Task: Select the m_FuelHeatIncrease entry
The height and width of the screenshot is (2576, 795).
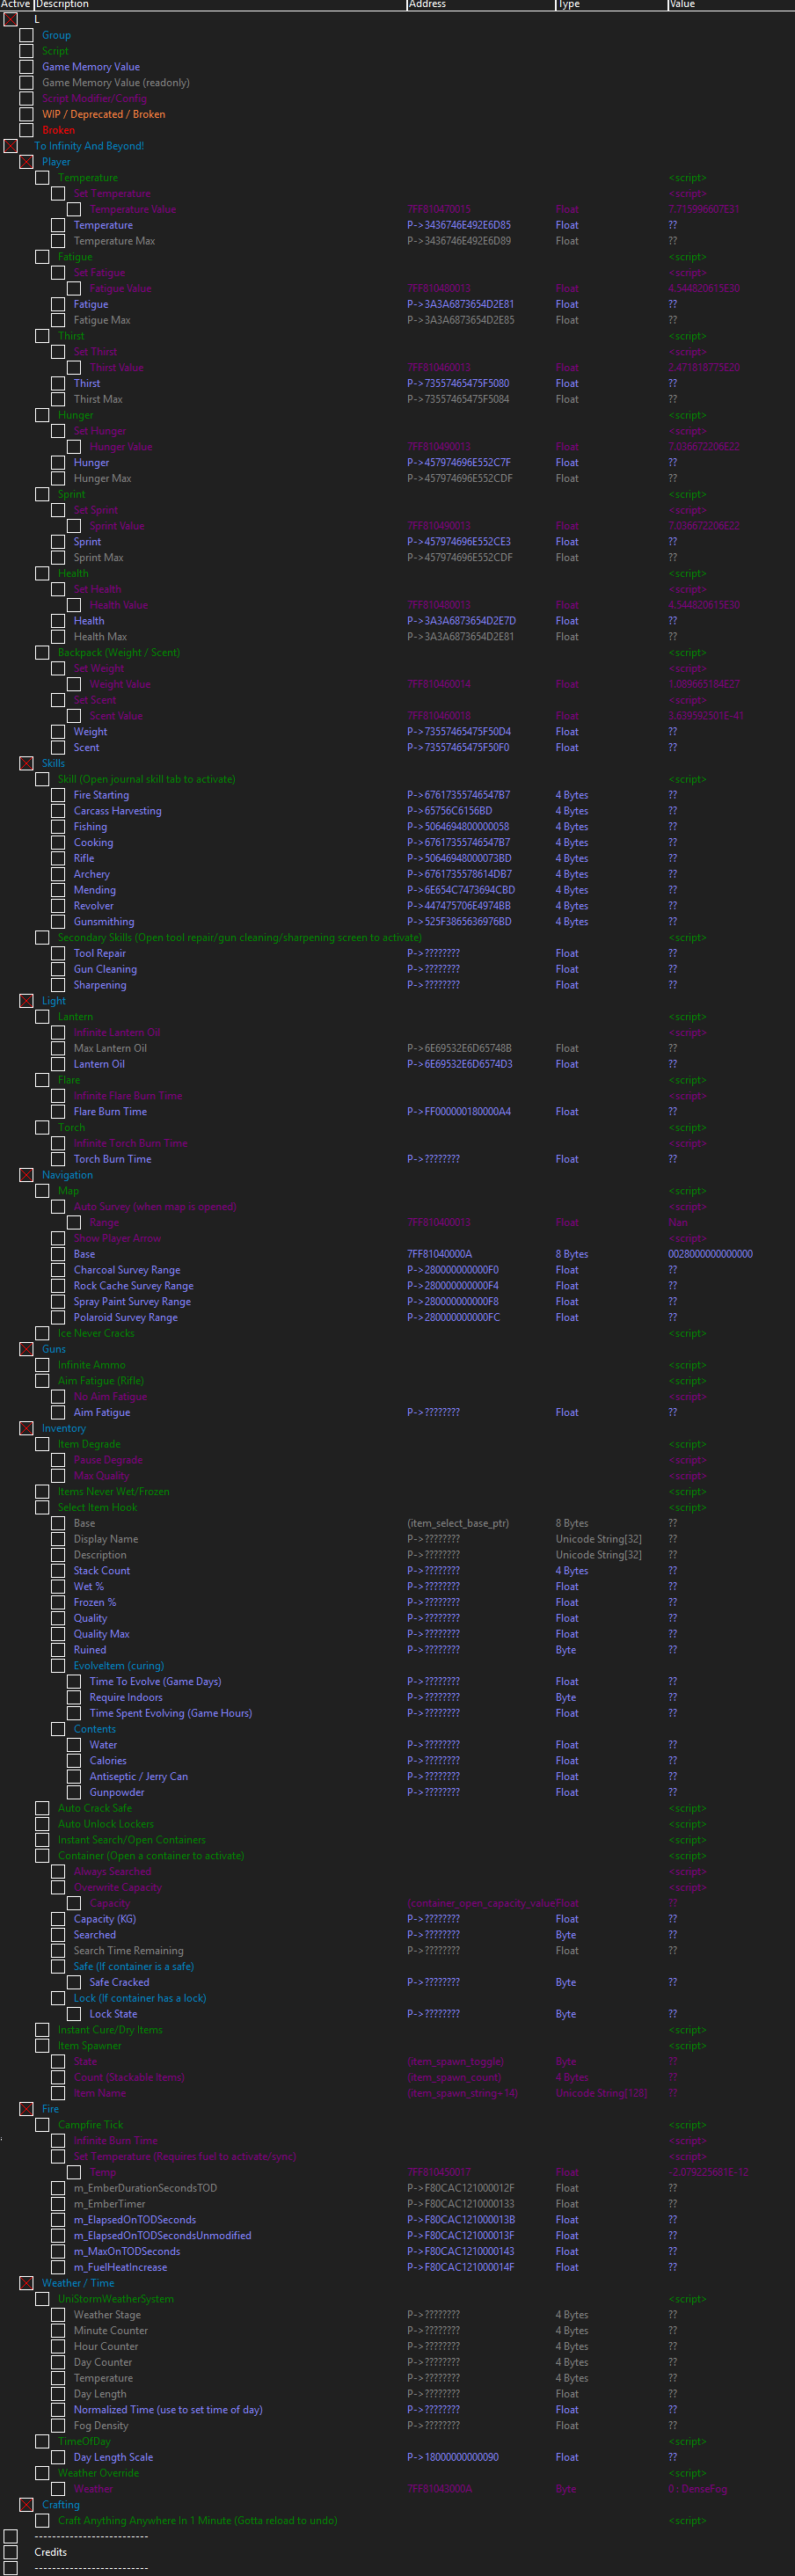Action: [x=120, y=2268]
